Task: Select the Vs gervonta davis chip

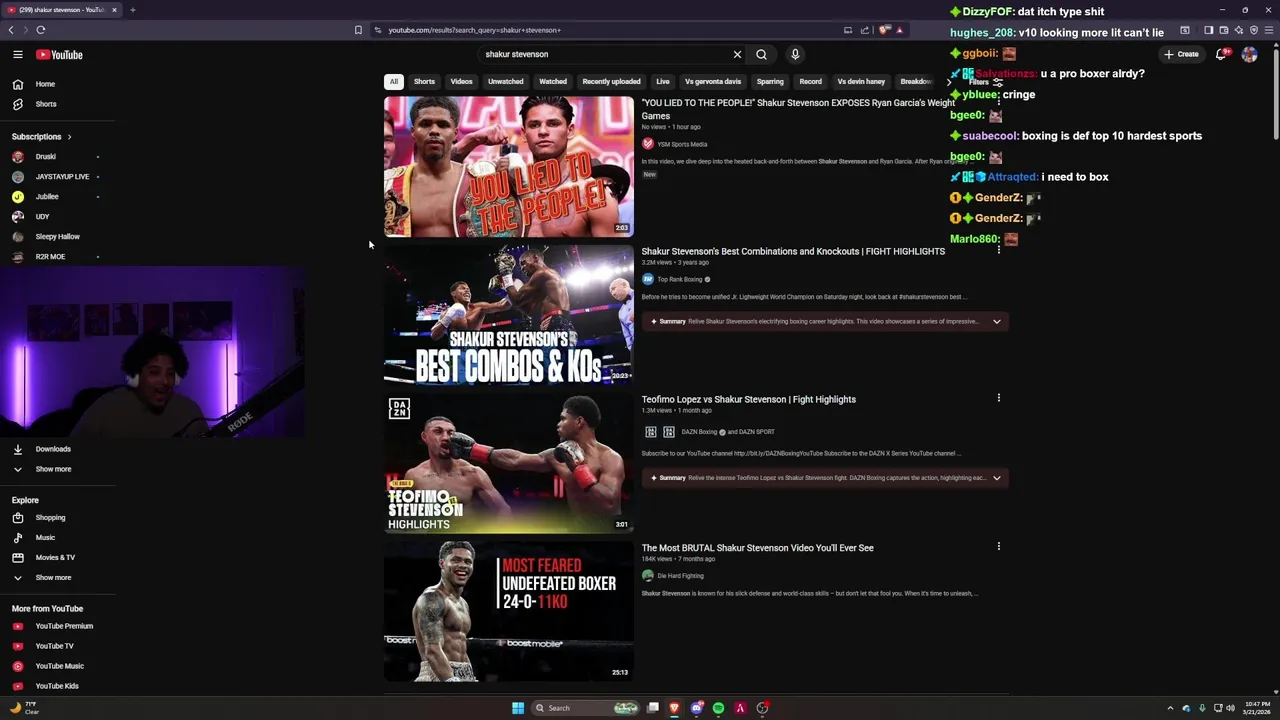Action: click(713, 82)
